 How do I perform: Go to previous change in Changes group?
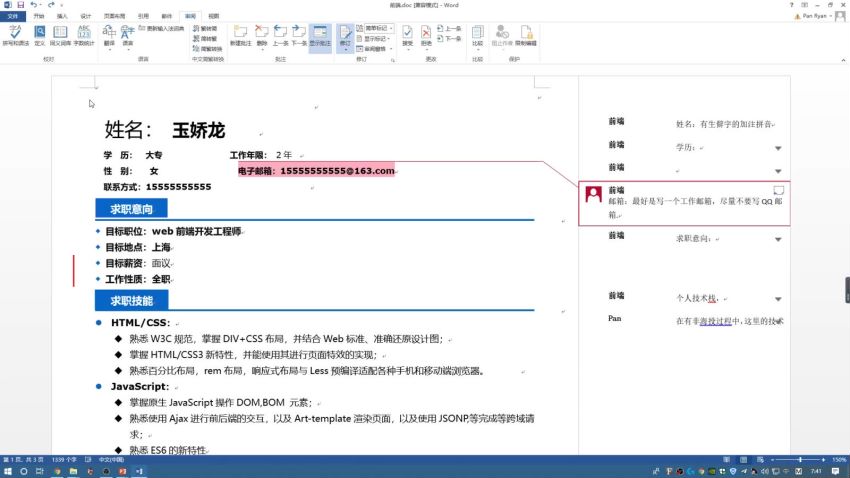[x=449, y=28]
